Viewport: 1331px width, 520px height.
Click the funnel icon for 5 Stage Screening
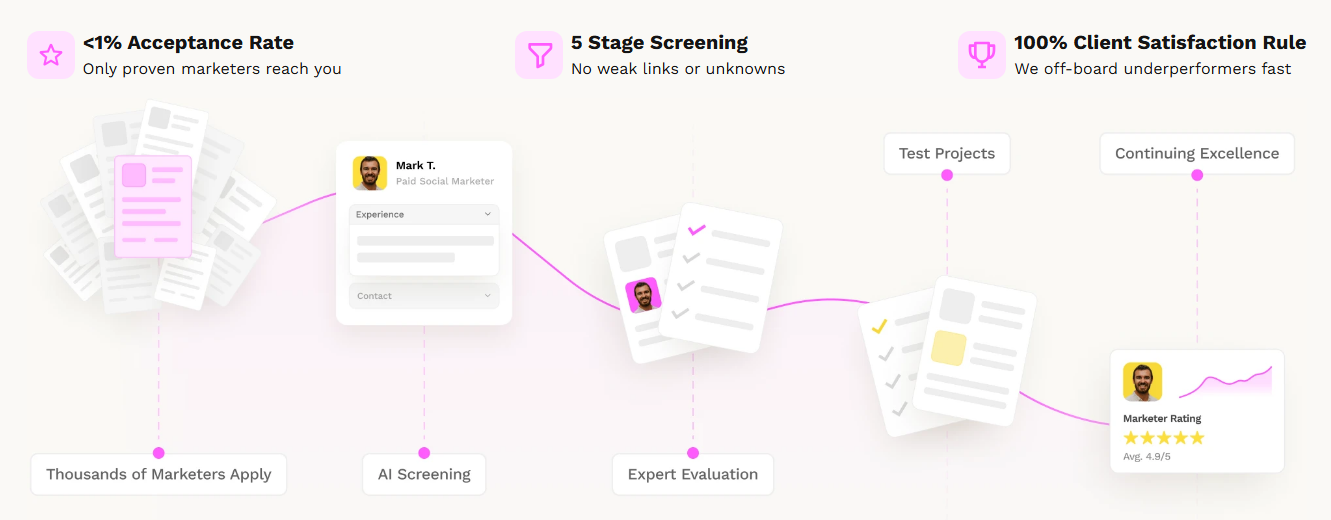pyautogui.click(x=539, y=55)
